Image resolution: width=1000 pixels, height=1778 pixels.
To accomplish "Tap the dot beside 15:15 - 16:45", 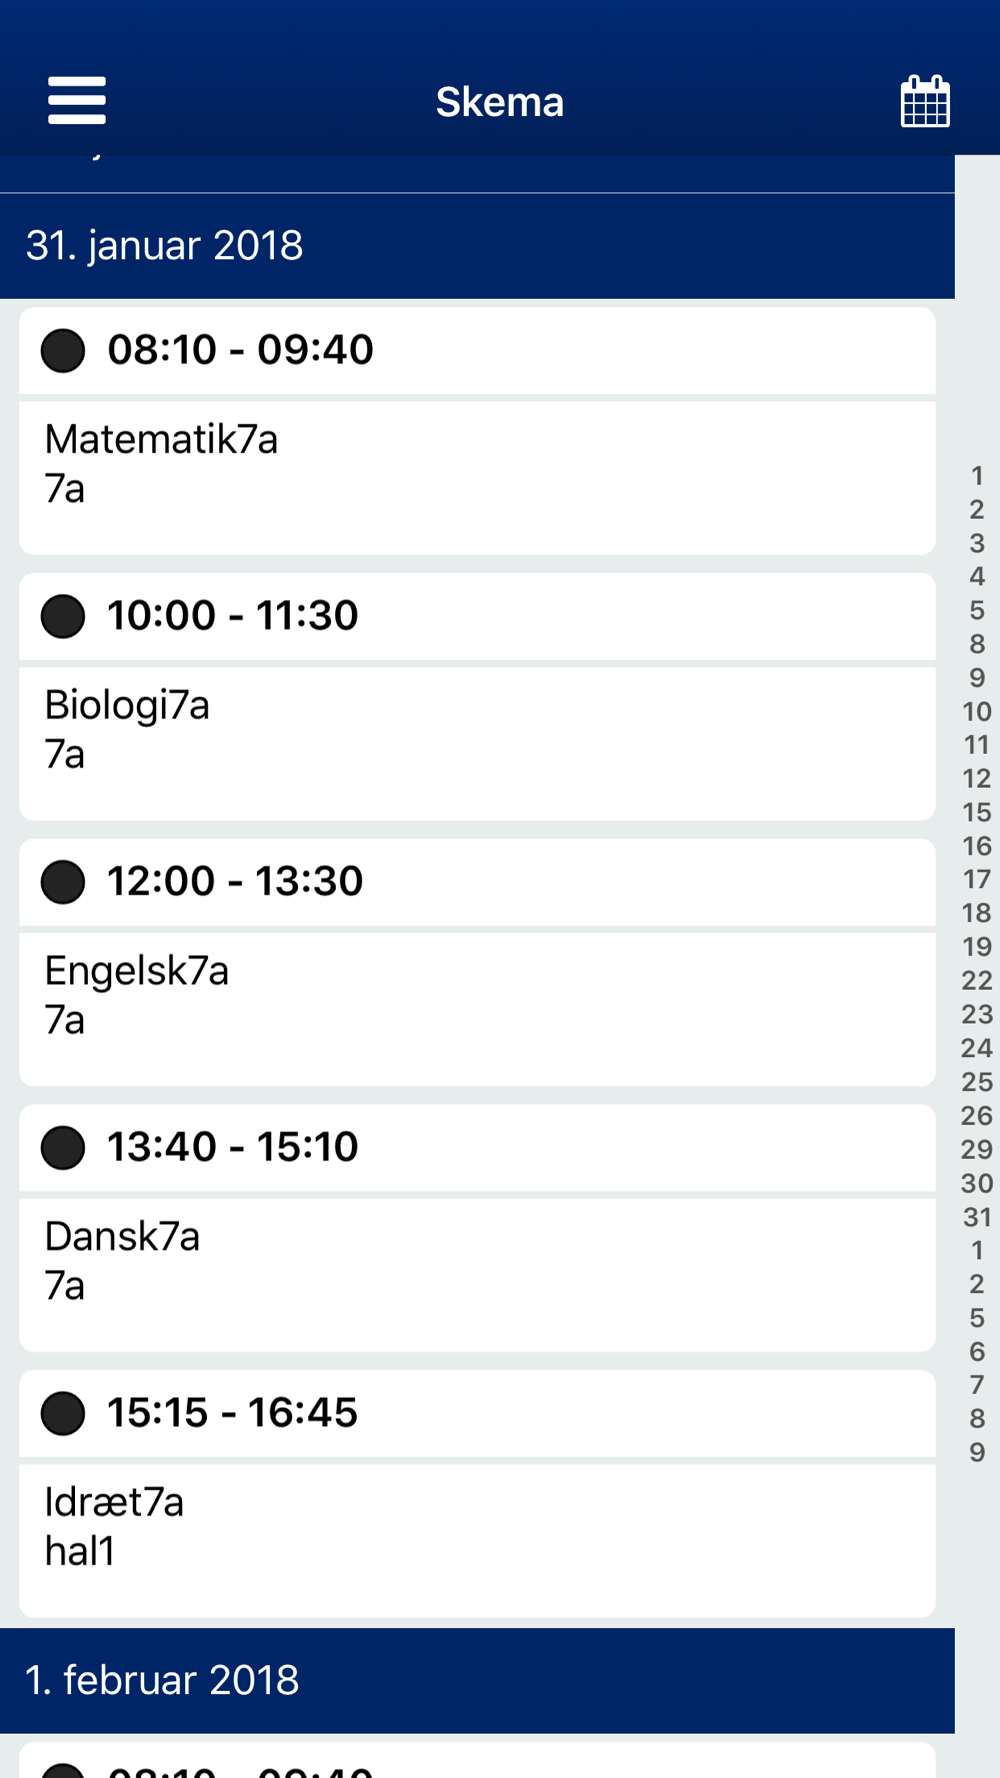I will (63, 1414).
